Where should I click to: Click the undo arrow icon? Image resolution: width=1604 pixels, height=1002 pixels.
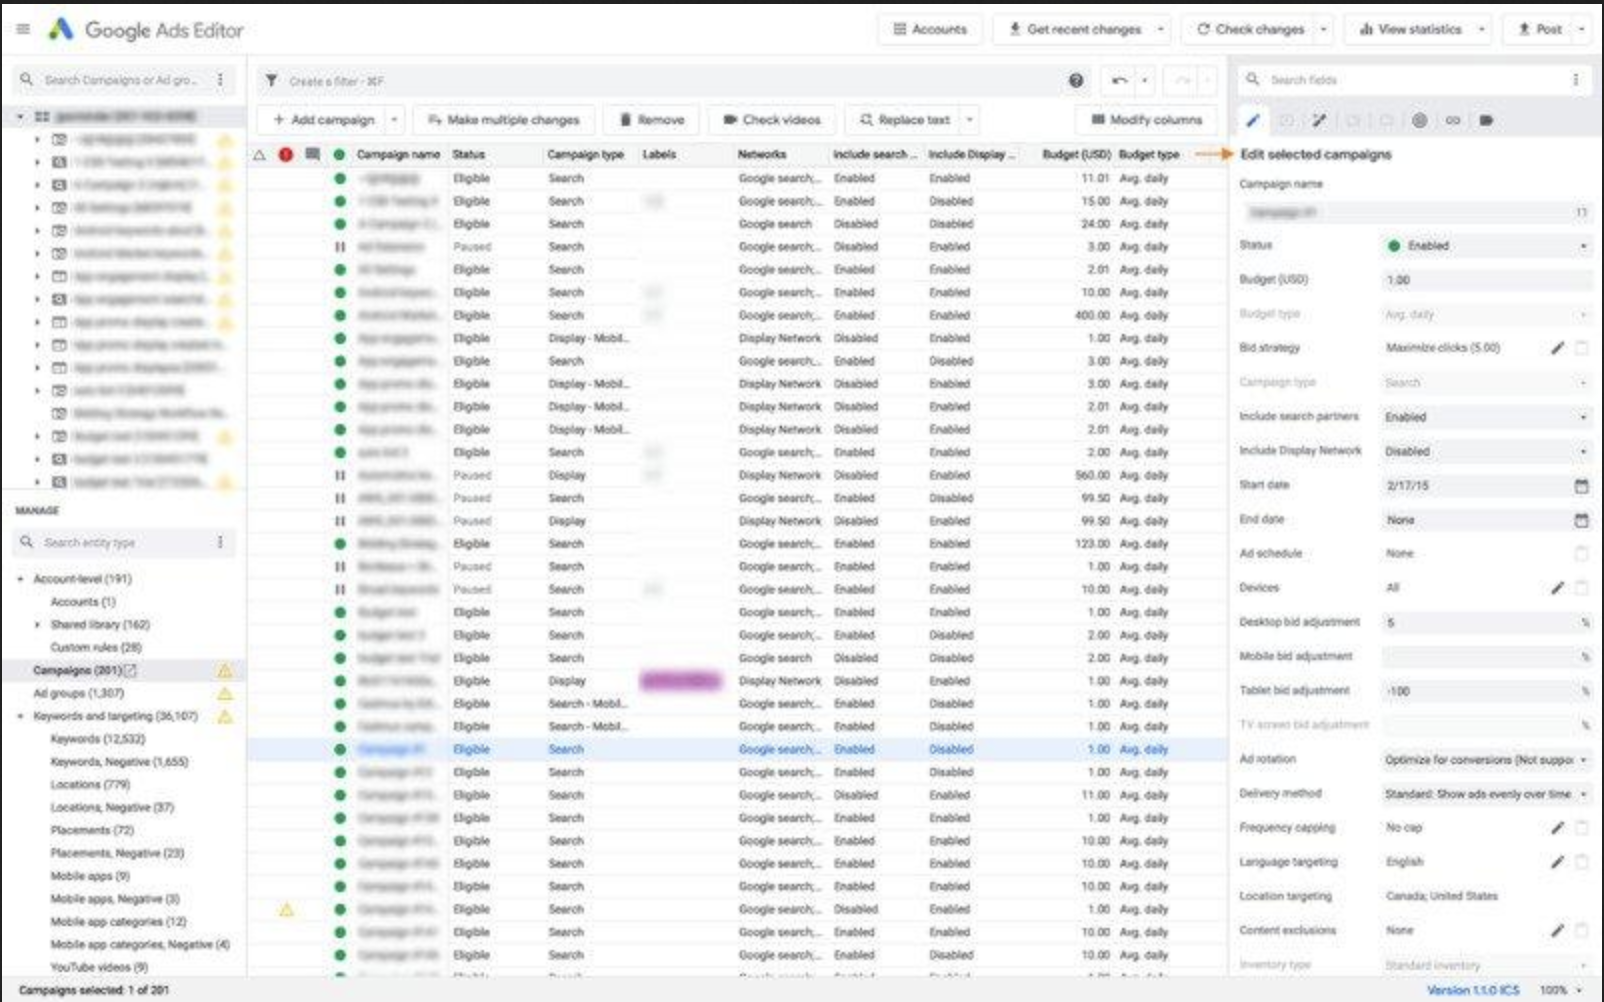pyautogui.click(x=1119, y=80)
